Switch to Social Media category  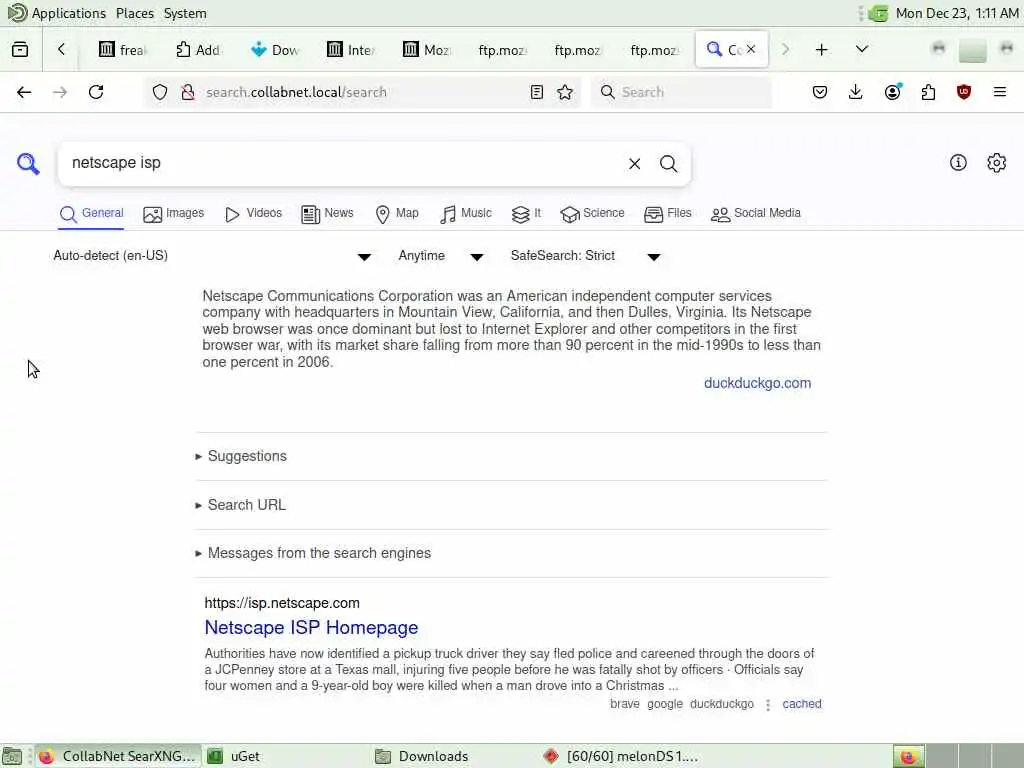[x=756, y=214]
